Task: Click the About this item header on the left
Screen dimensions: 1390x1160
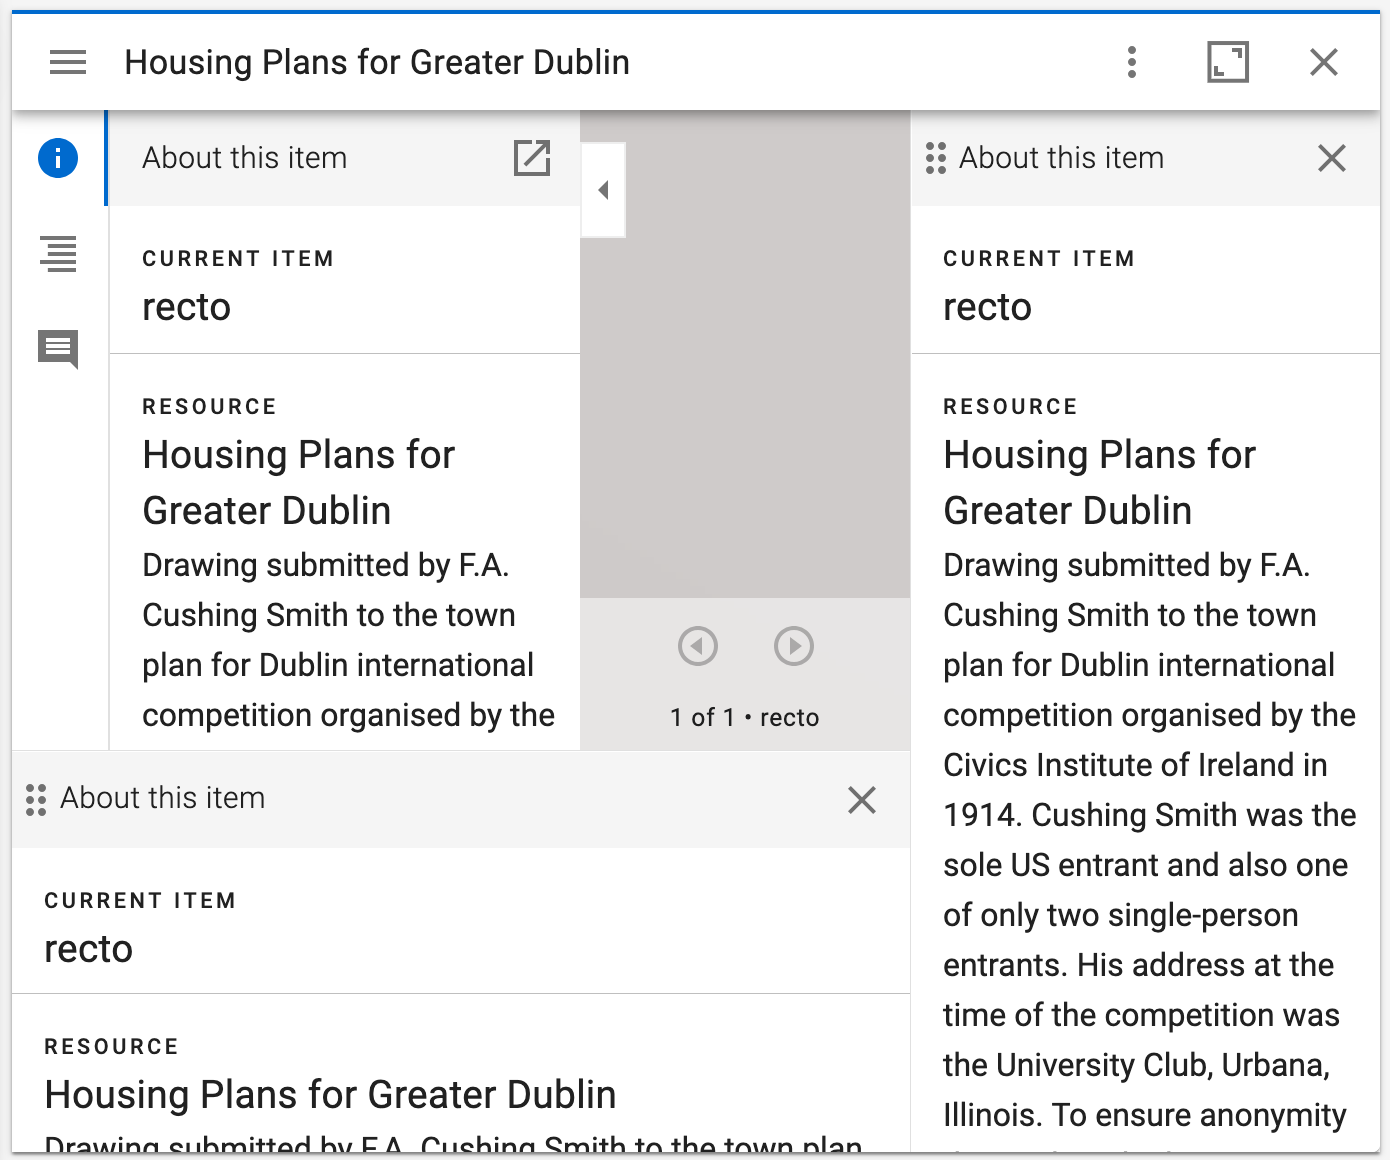Action: (244, 157)
